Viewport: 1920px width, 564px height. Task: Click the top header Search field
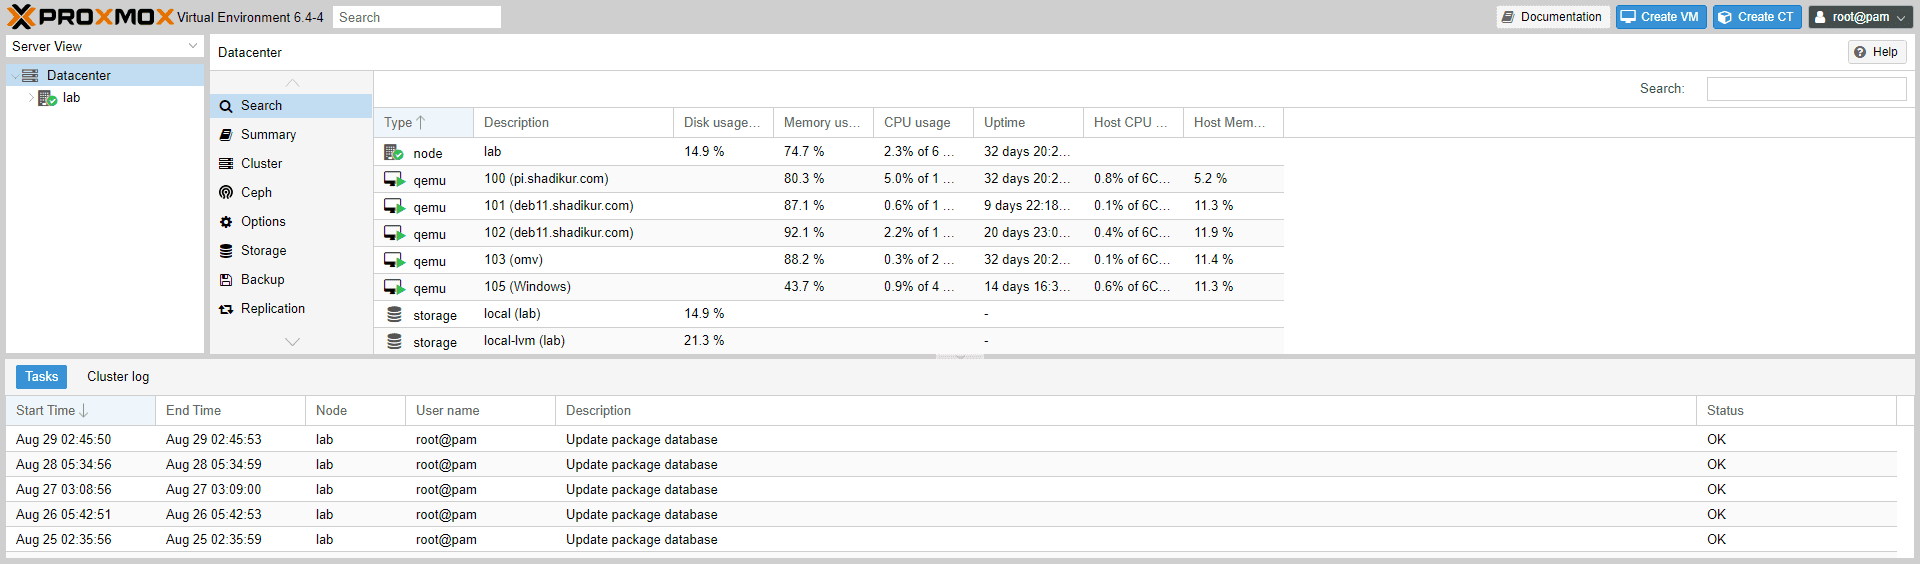(417, 17)
